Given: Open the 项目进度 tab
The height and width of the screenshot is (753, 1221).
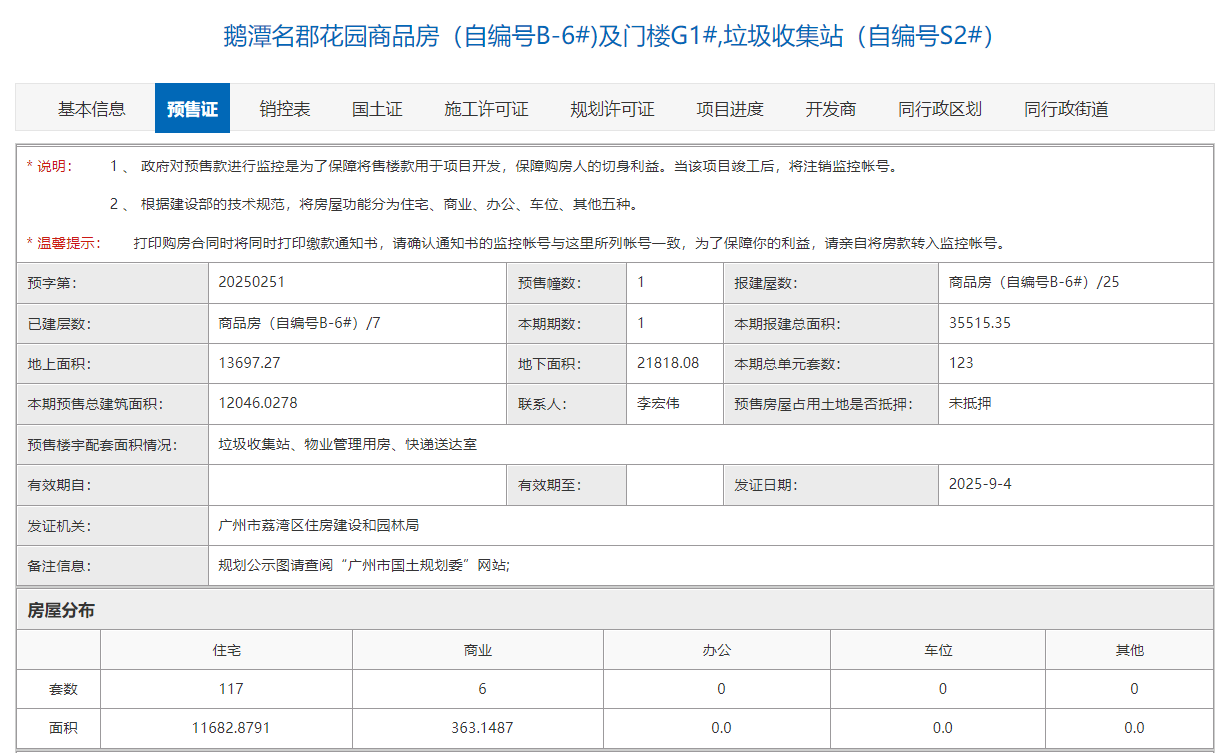Looking at the screenshot, I should point(730,109).
